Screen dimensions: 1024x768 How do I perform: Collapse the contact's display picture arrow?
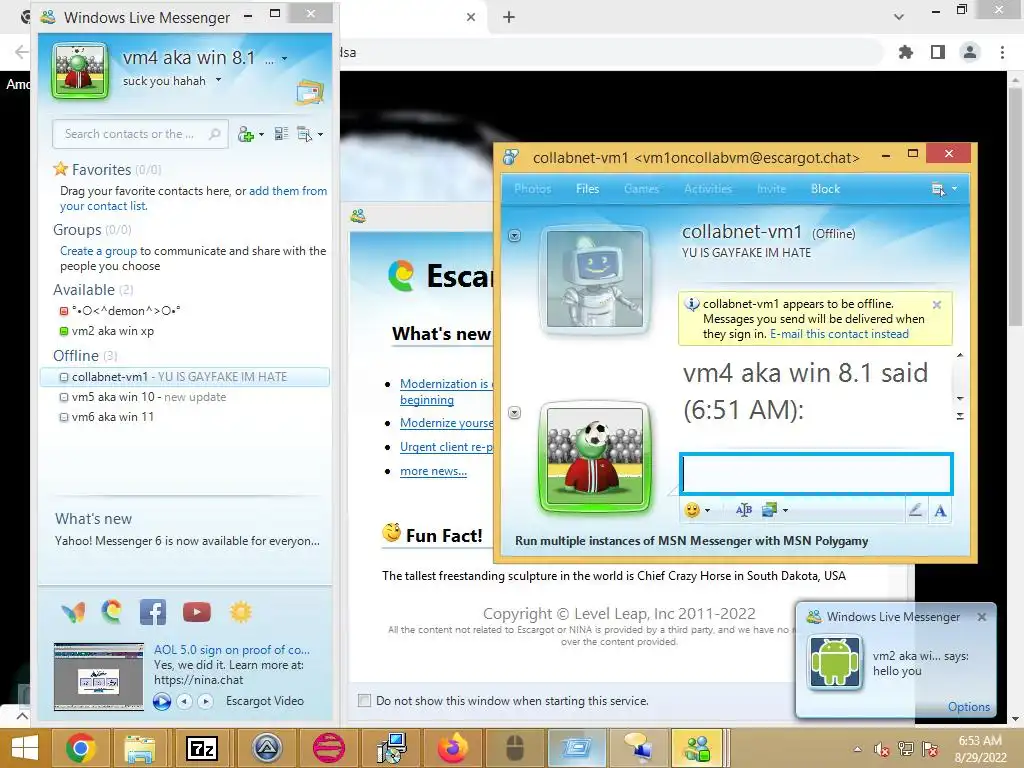click(515, 236)
